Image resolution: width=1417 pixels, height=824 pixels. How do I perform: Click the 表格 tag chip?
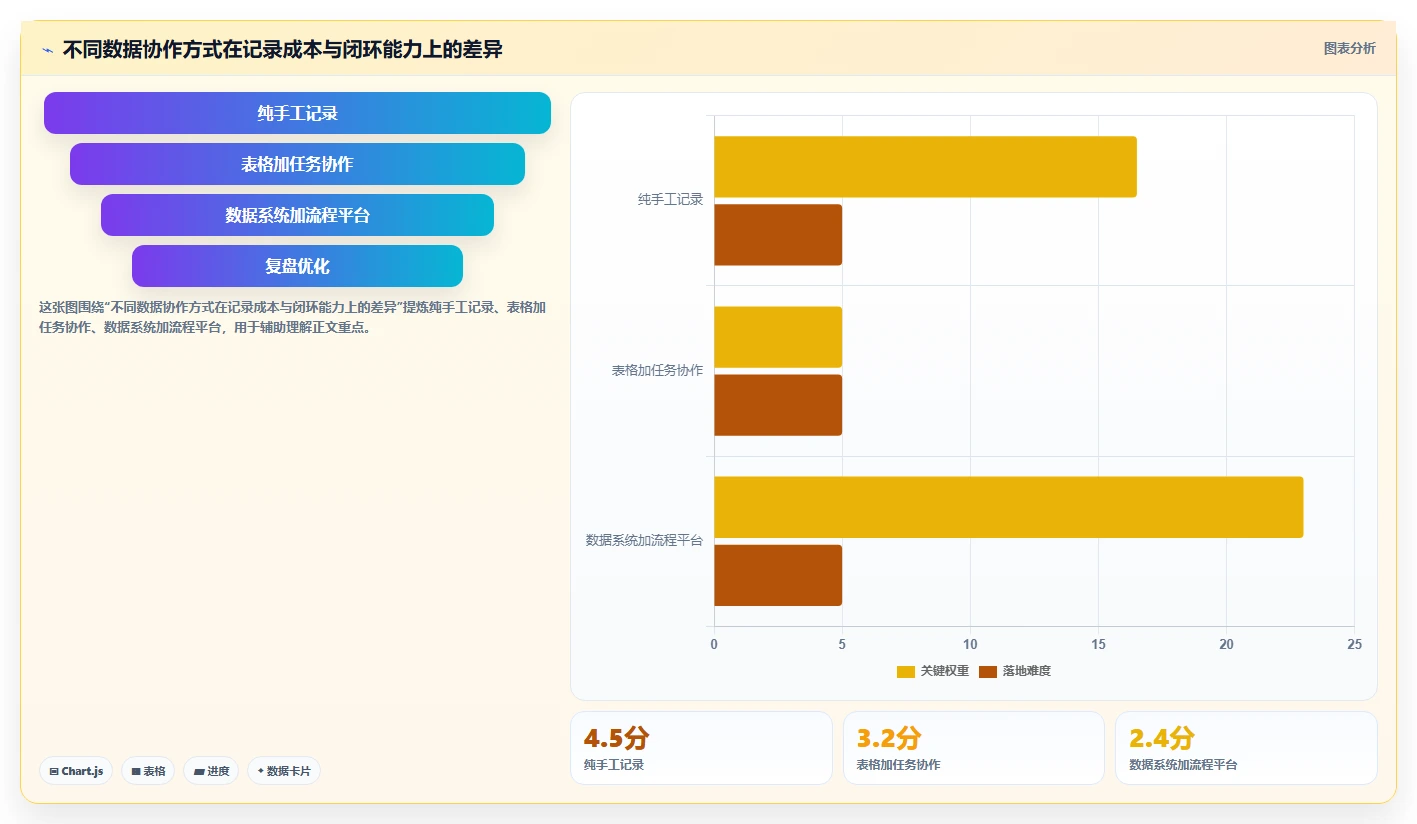148,771
